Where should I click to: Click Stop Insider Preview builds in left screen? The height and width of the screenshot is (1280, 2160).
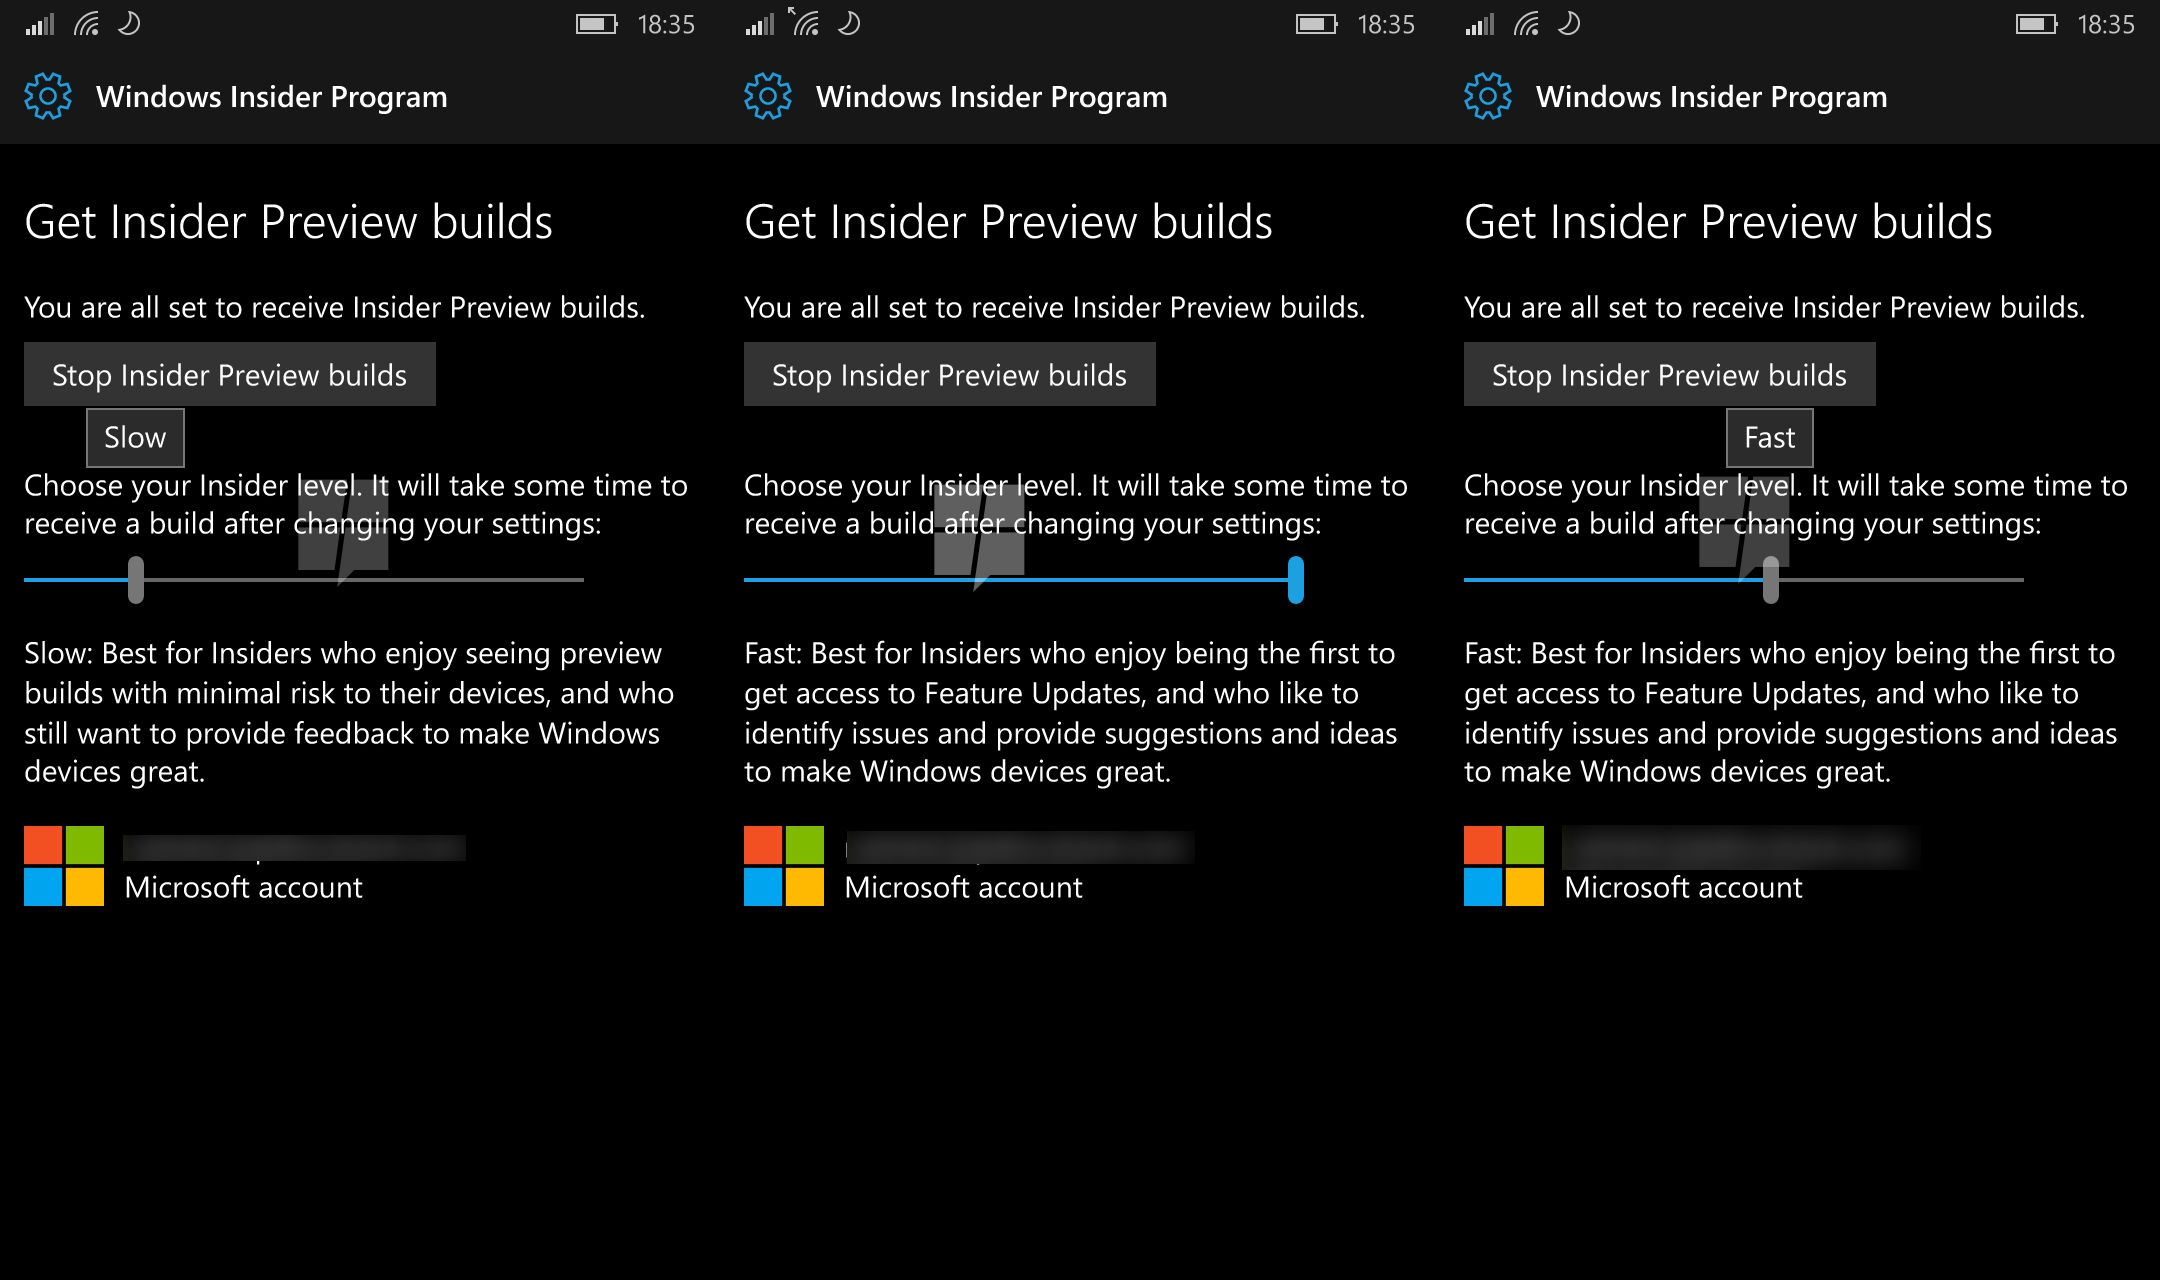[x=230, y=374]
